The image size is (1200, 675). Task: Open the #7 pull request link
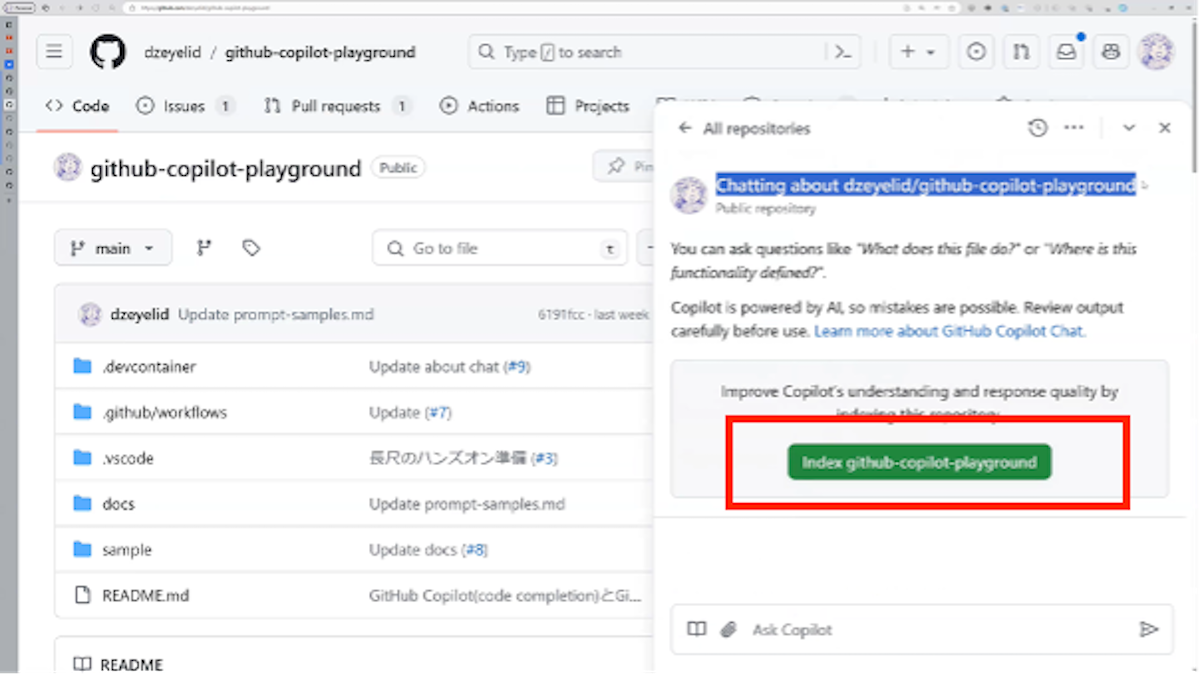point(438,412)
